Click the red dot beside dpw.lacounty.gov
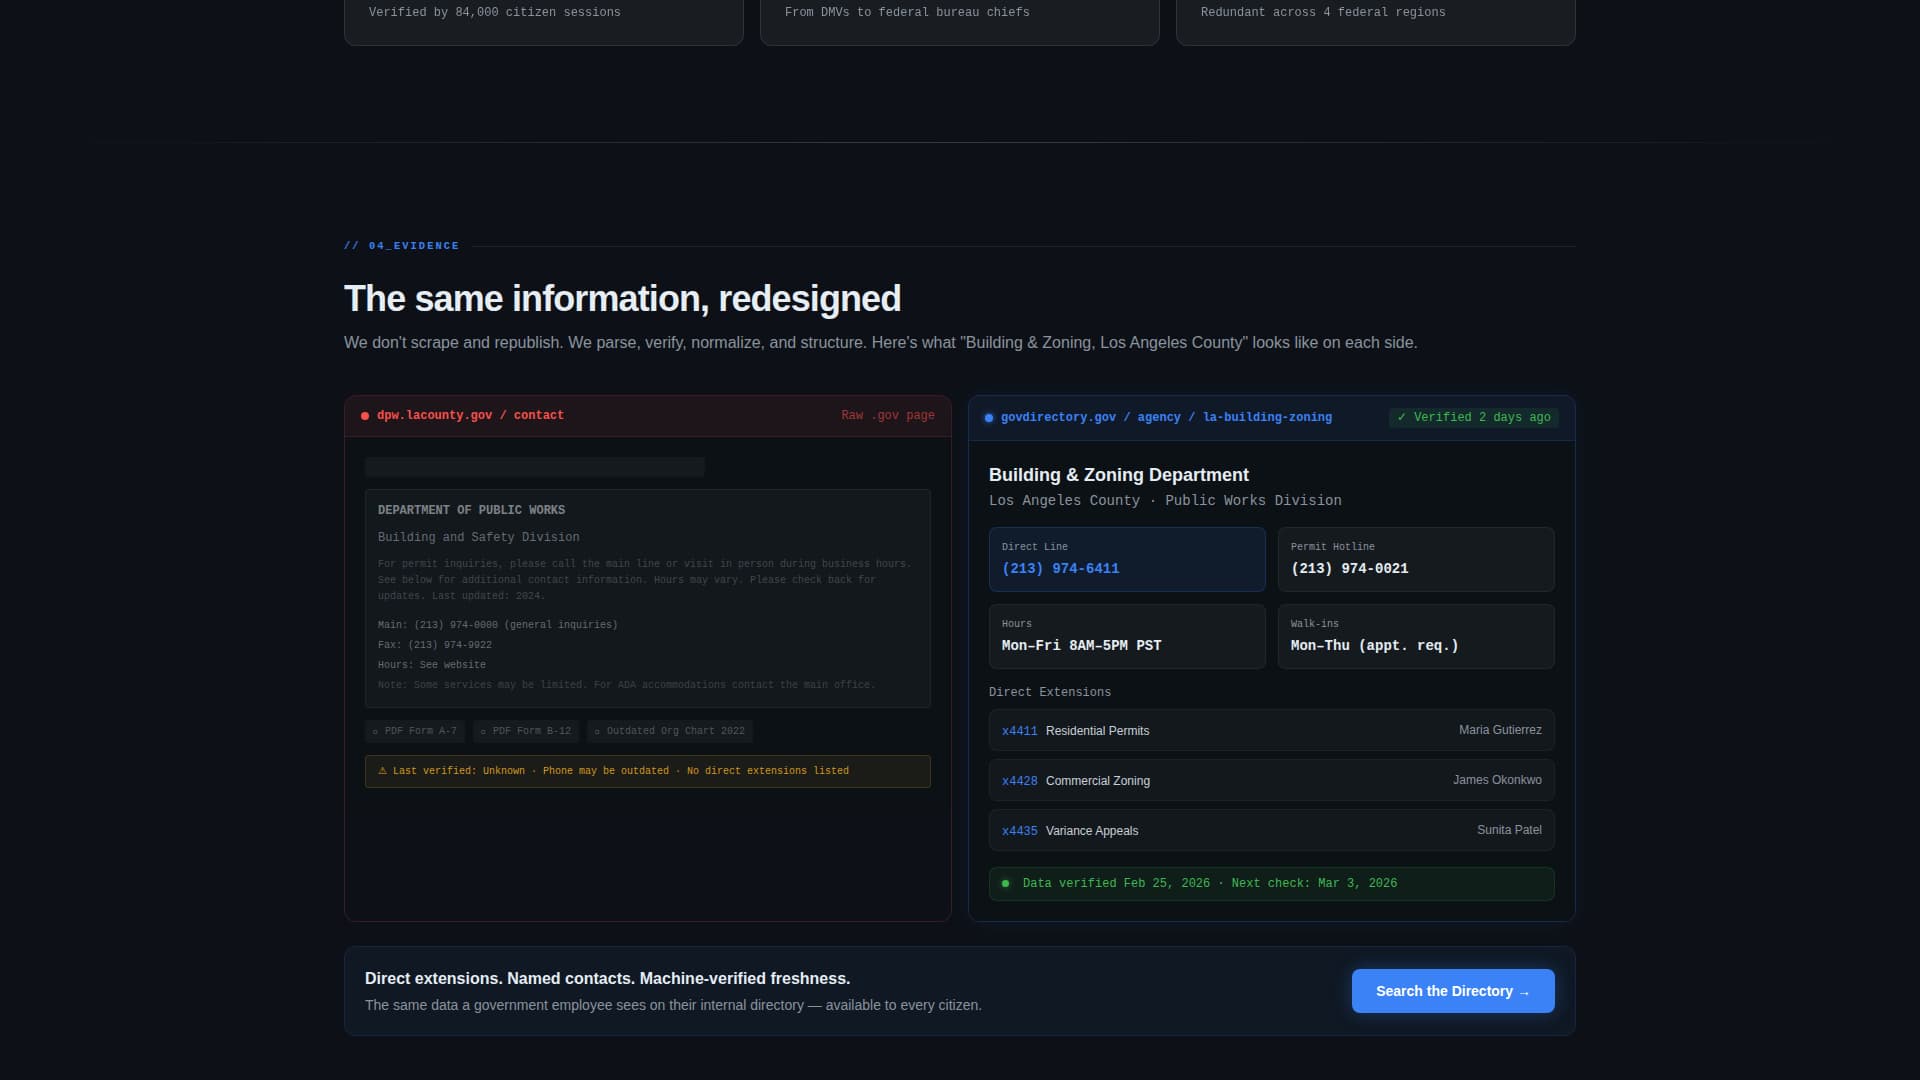Image resolution: width=1920 pixels, height=1080 pixels. click(365, 416)
